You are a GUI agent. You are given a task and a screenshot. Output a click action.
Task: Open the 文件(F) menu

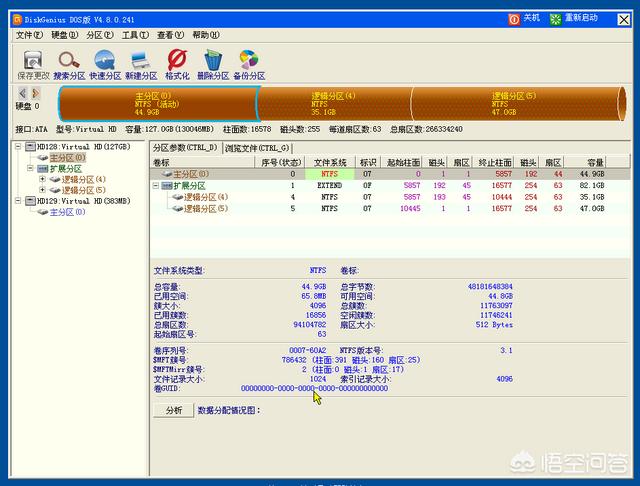click(29, 35)
